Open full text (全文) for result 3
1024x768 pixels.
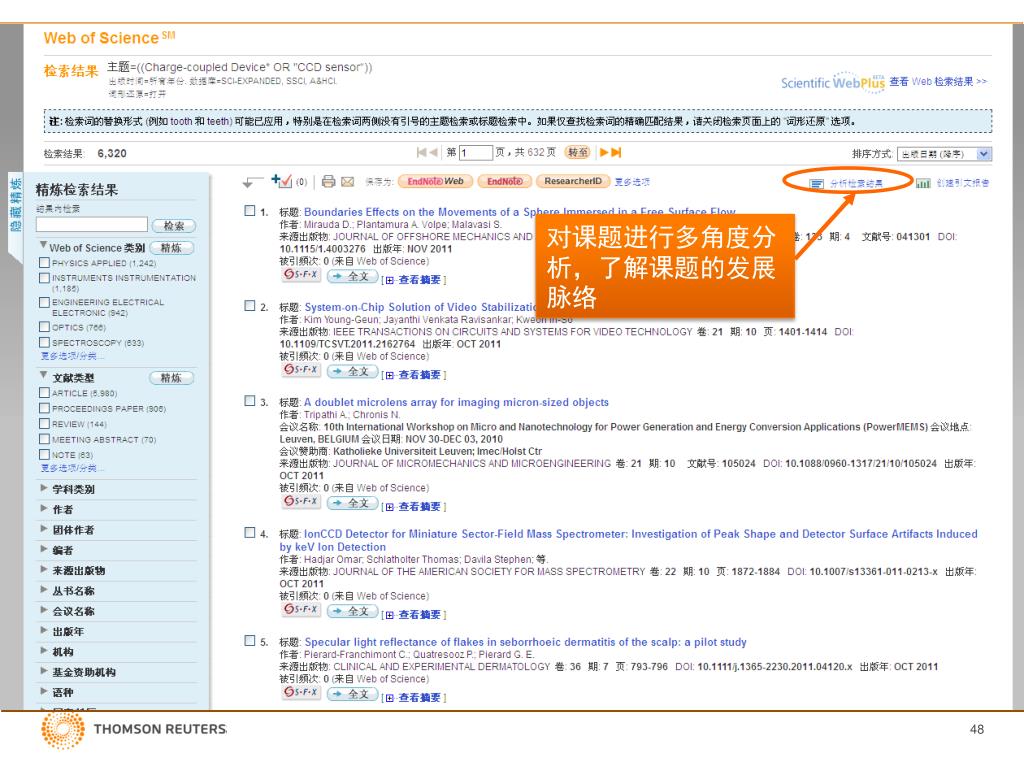pyautogui.click(x=353, y=504)
